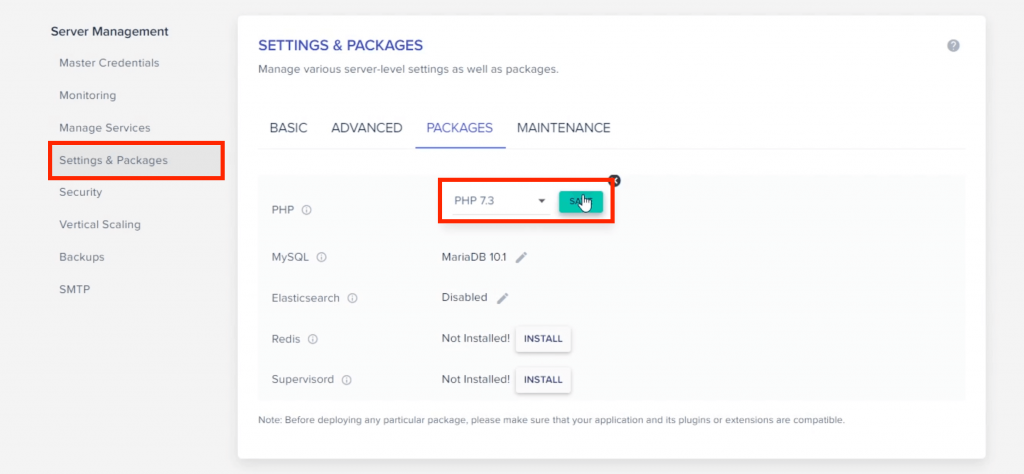
Task: Go to the Monitoring section
Action: pos(87,96)
